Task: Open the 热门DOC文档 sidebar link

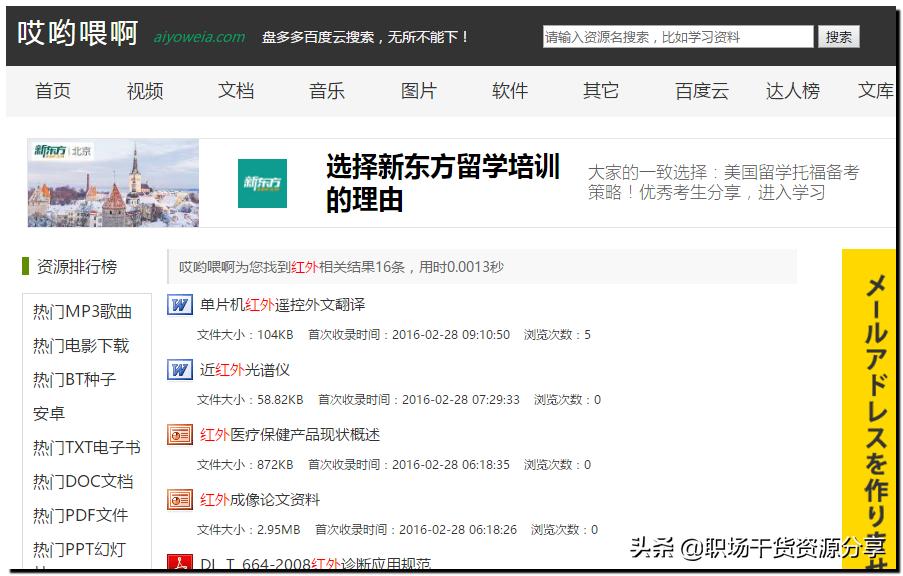Action: pos(83,482)
